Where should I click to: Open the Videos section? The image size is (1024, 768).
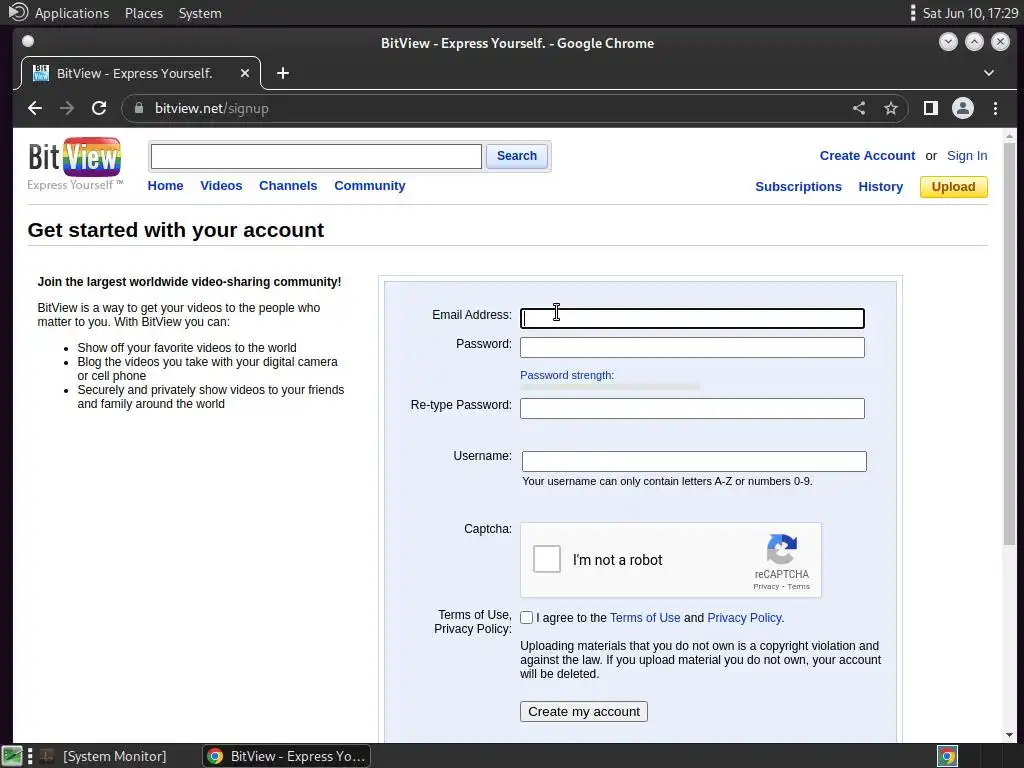[x=221, y=185]
